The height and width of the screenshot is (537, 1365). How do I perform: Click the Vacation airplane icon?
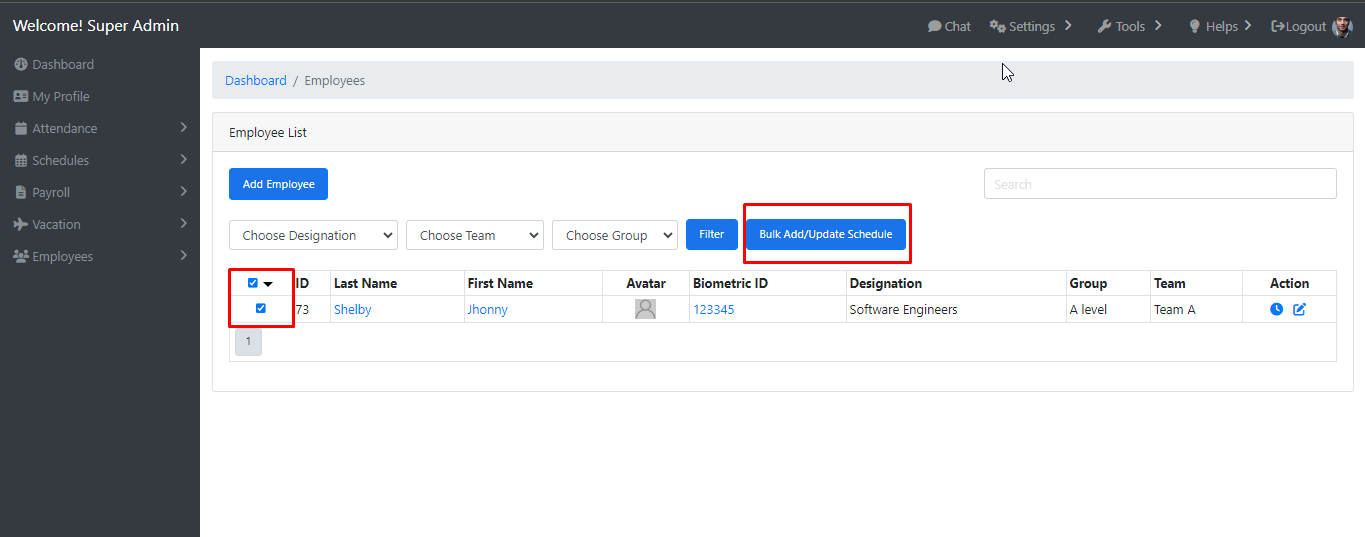pyautogui.click(x=21, y=224)
